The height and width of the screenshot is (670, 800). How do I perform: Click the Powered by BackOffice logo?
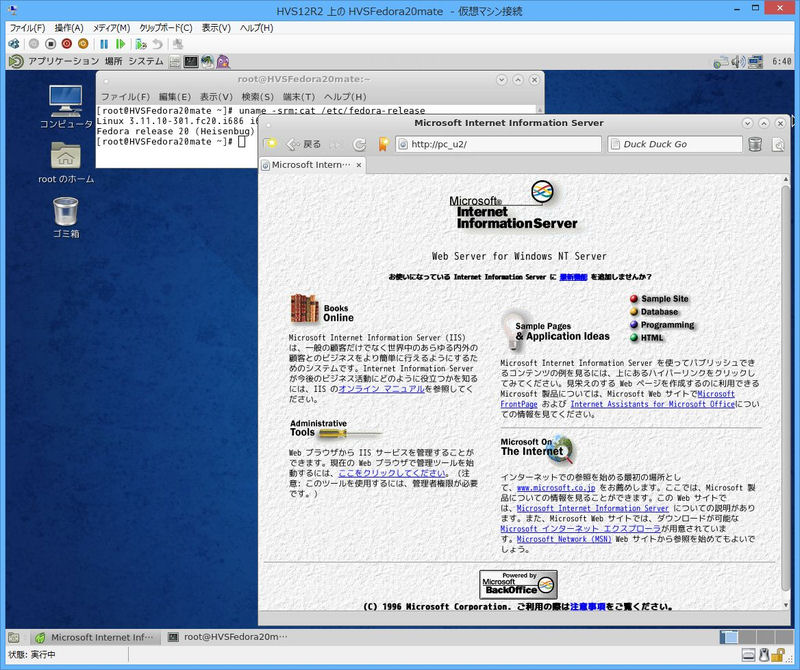[x=518, y=585]
